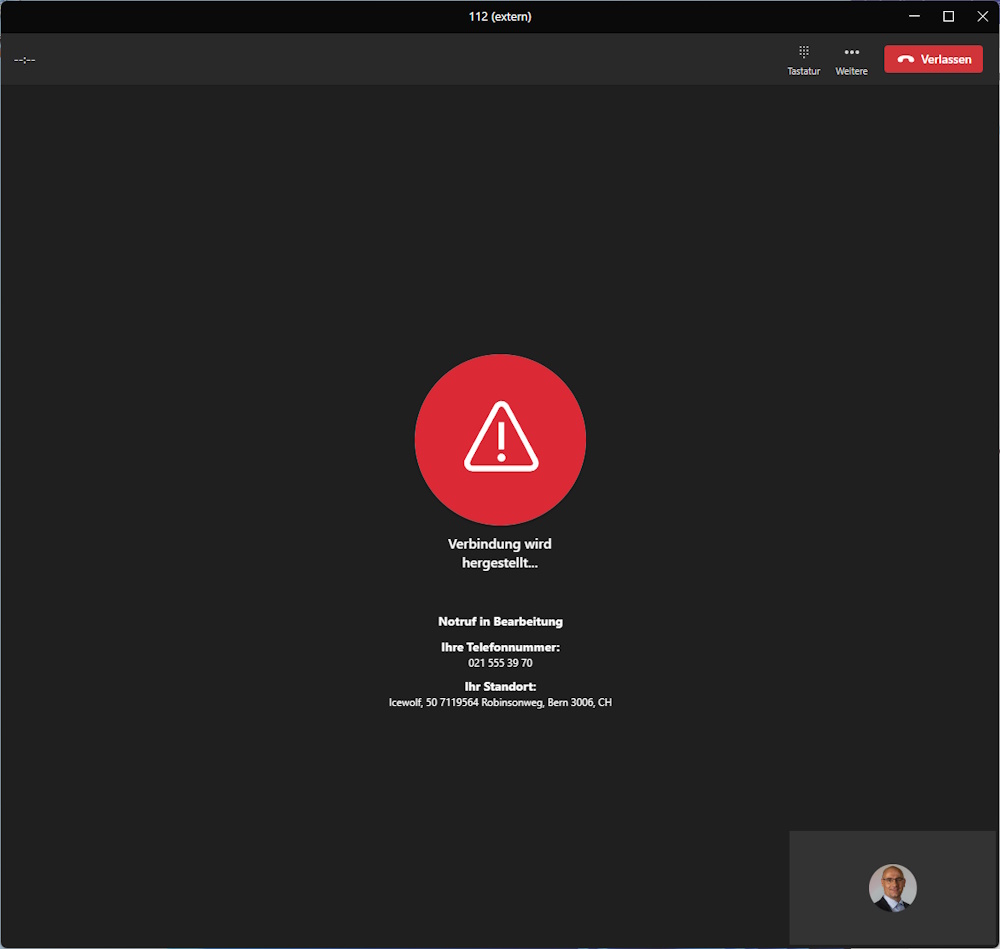Click Verlassen to end the call

click(x=933, y=59)
